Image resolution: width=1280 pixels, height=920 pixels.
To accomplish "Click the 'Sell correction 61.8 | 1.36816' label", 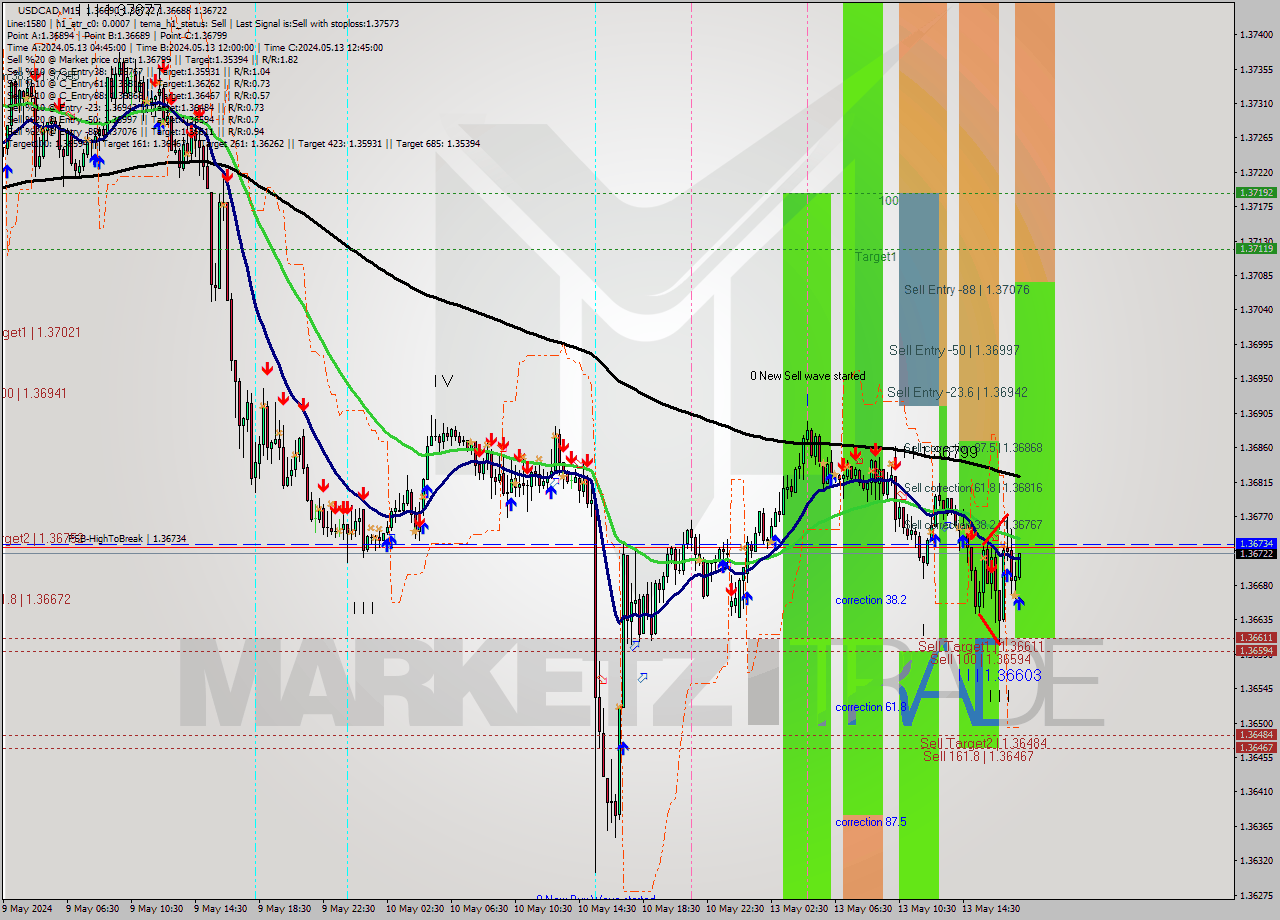I will click(x=973, y=488).
